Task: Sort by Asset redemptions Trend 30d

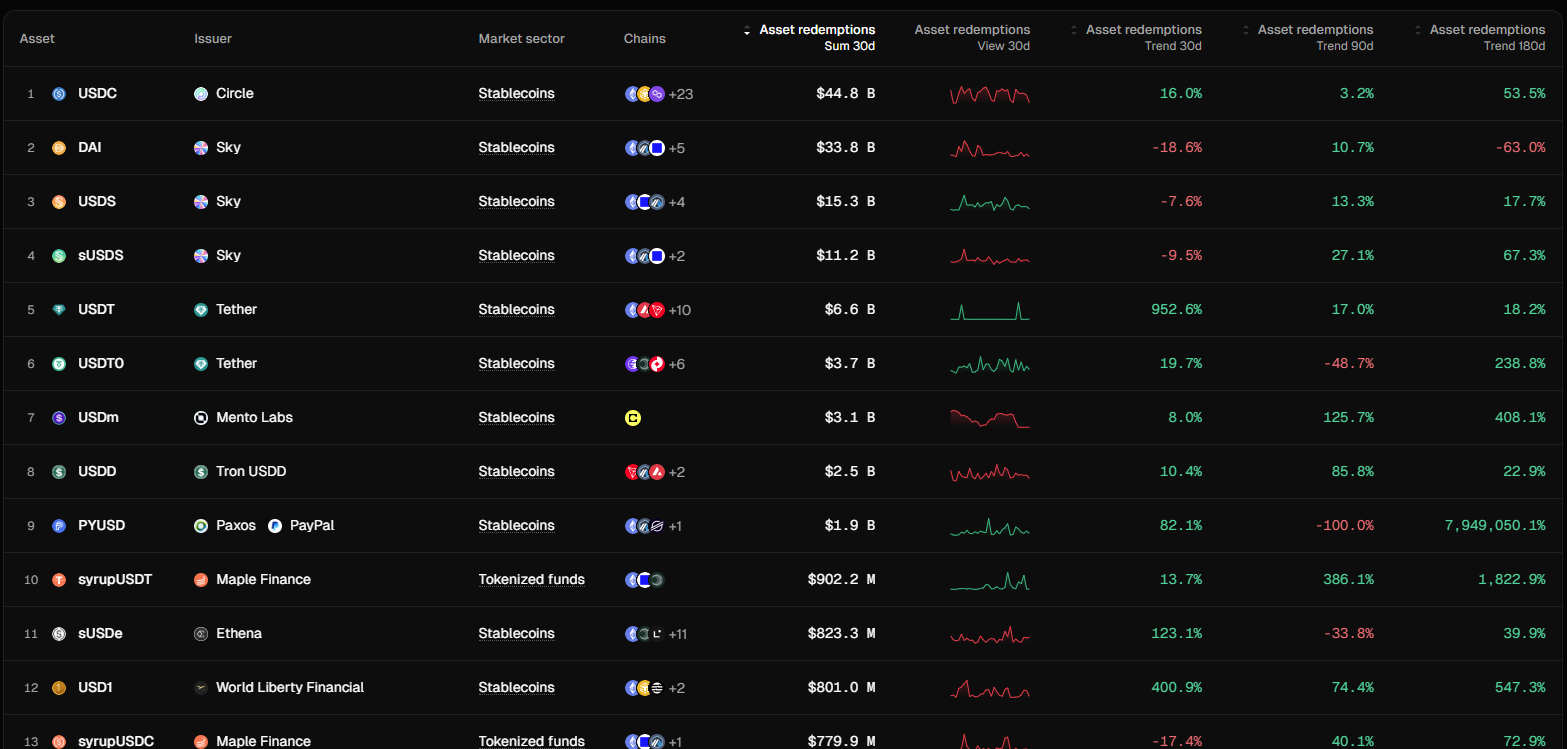Action: coord(1143,30)
